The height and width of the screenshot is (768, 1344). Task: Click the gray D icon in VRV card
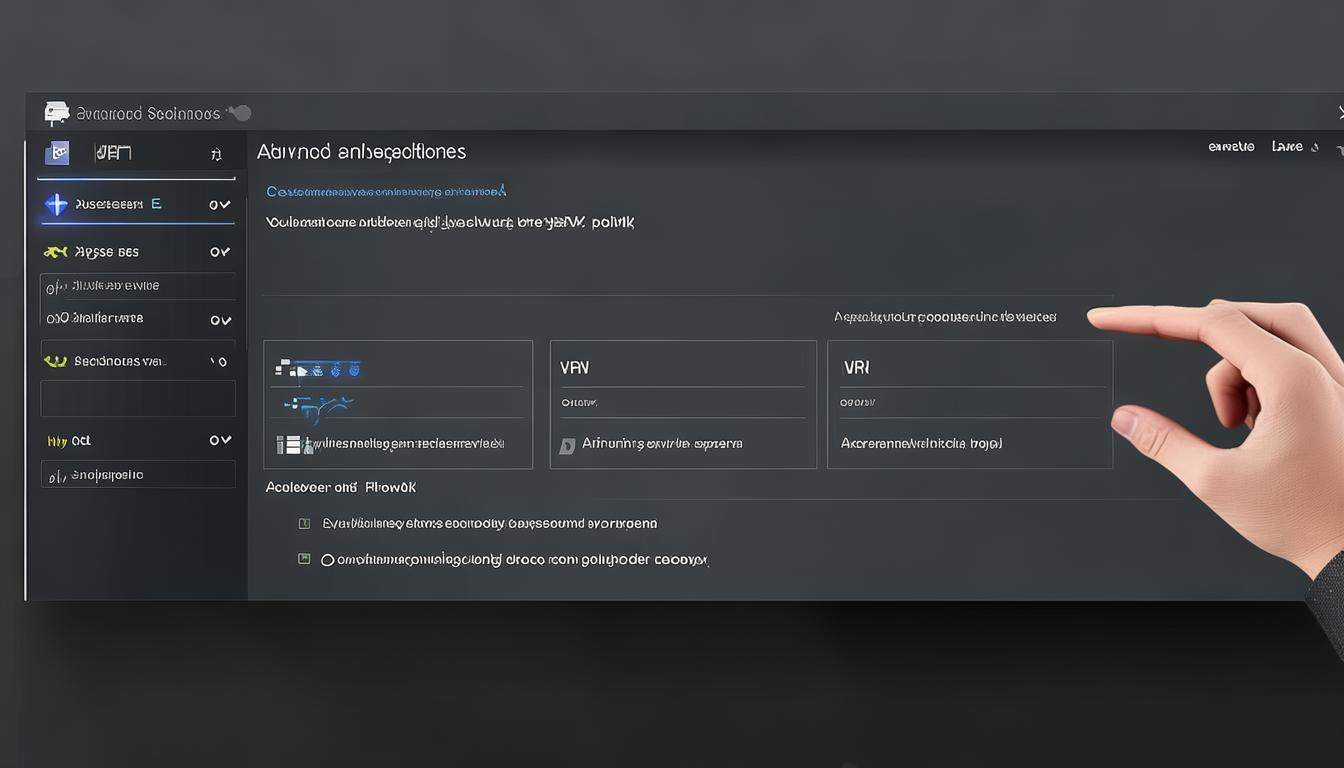pyautogui.click(x=567, y=445)
